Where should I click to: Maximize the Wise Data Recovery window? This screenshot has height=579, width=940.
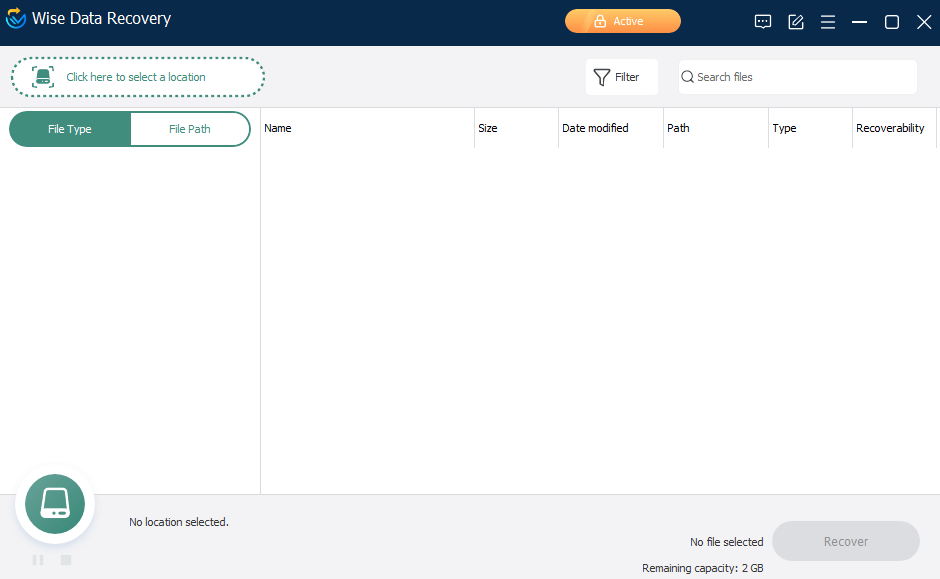892,22
